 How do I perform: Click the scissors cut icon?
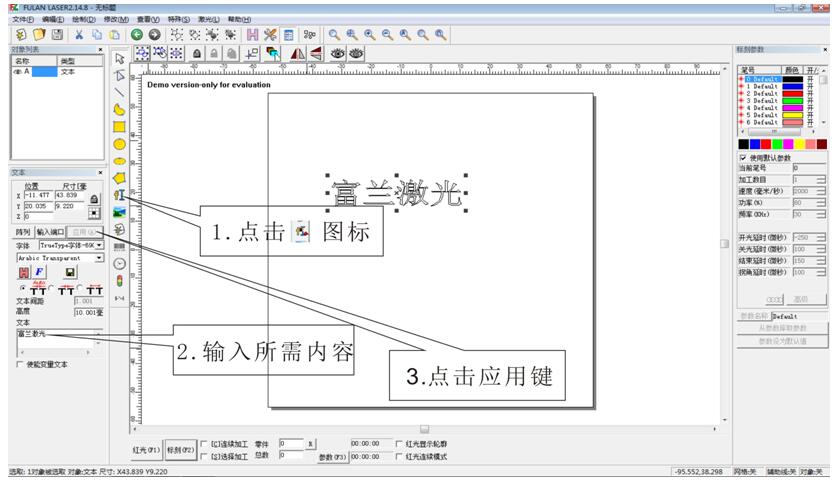click(x=79, y=34)
